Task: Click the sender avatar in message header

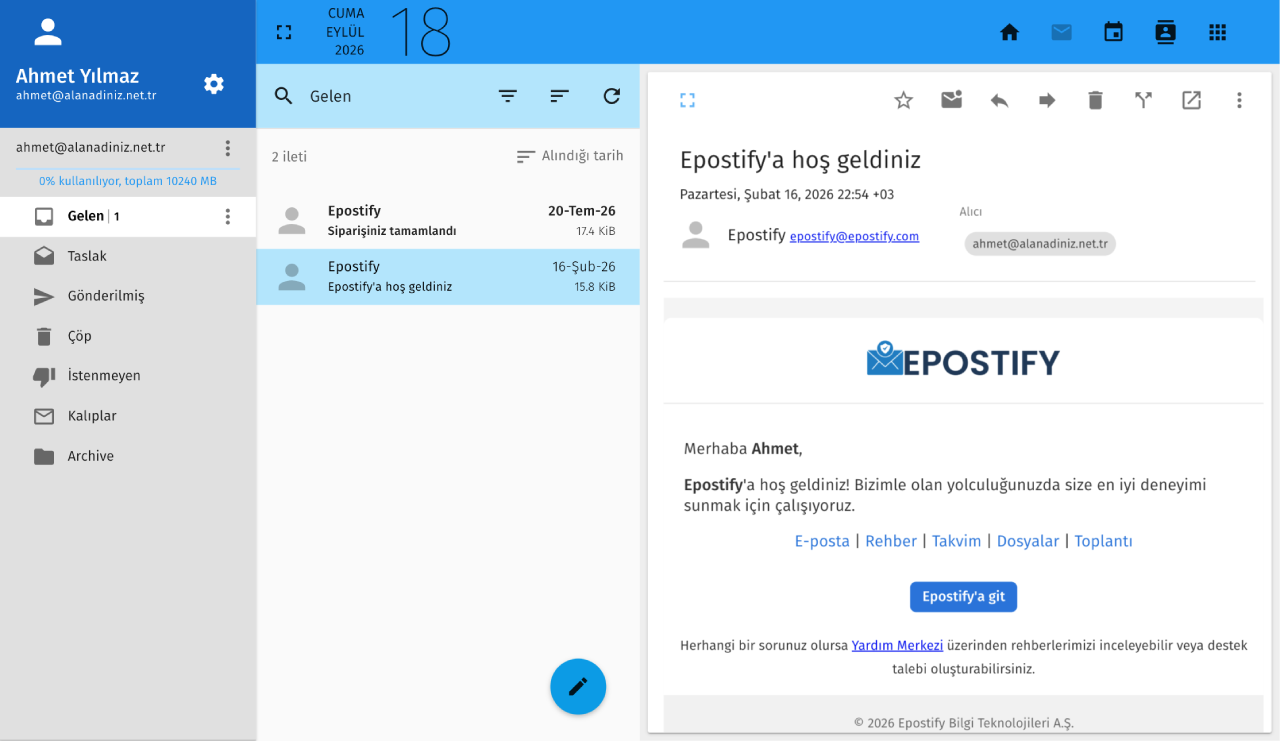Action: (695, 235)
